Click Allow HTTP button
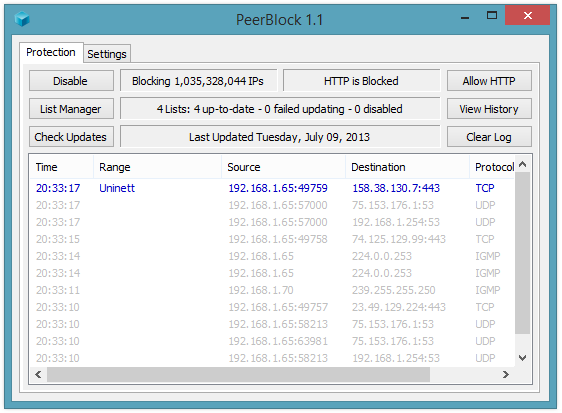 [489, 81]
